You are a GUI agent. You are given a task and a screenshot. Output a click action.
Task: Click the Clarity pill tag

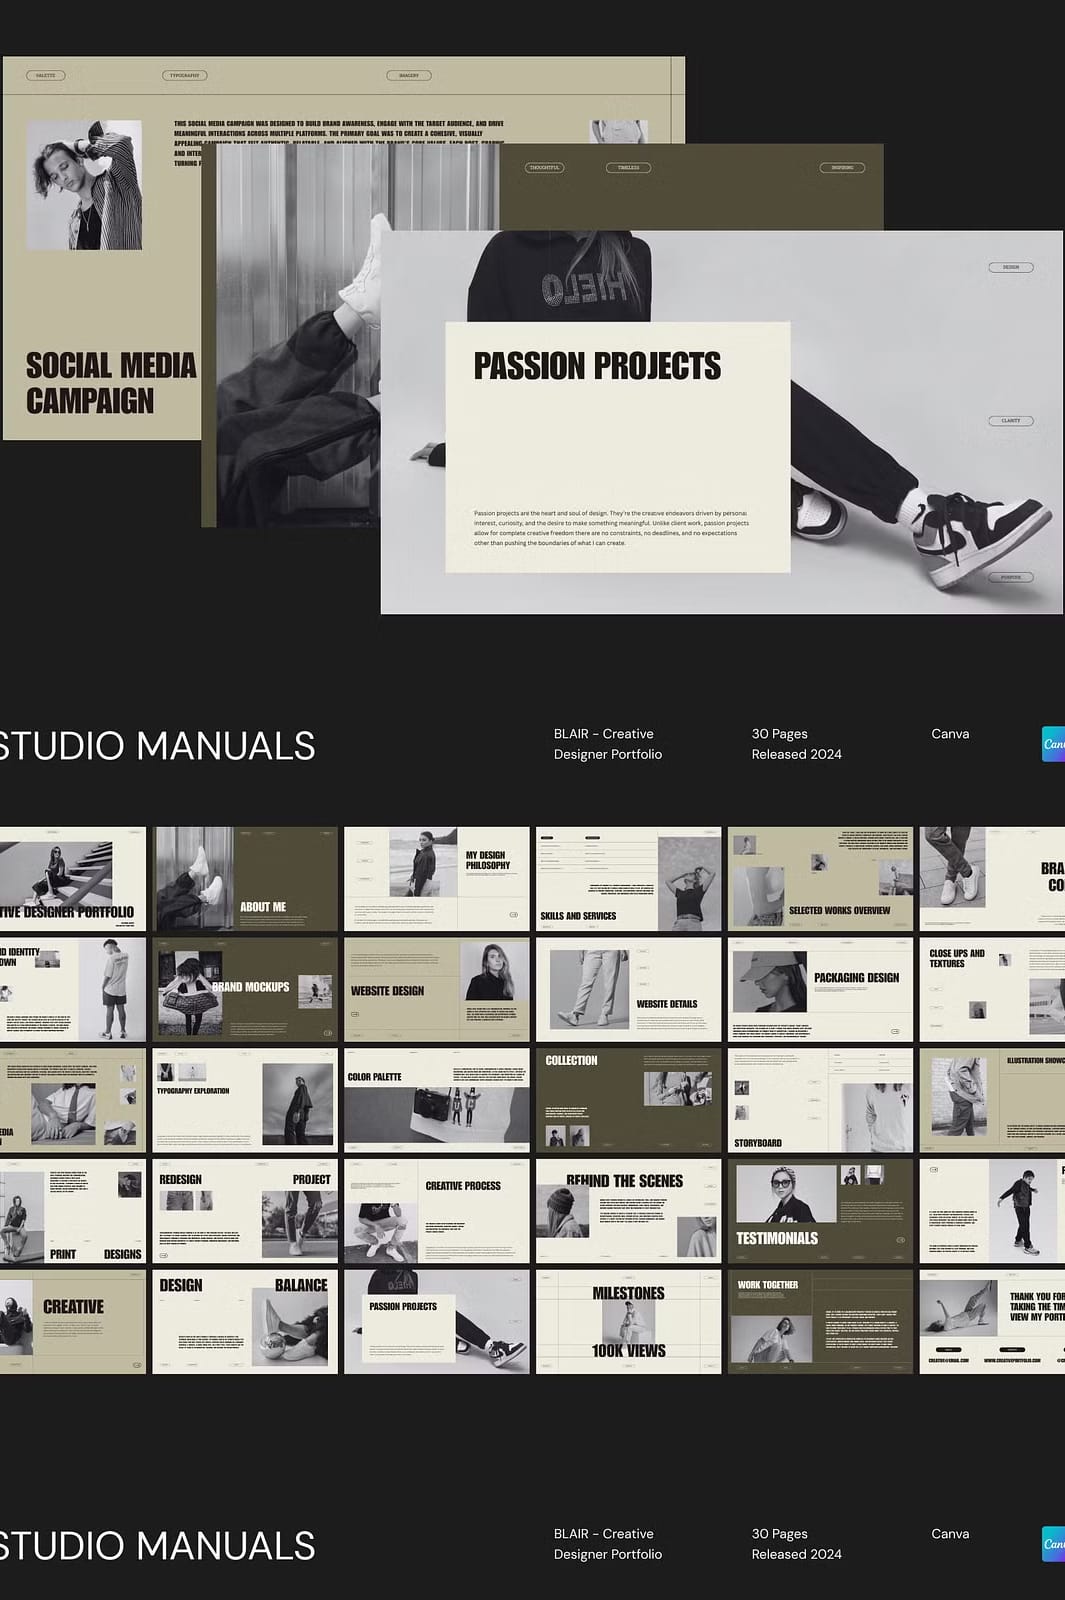(x=1010, y=421)
